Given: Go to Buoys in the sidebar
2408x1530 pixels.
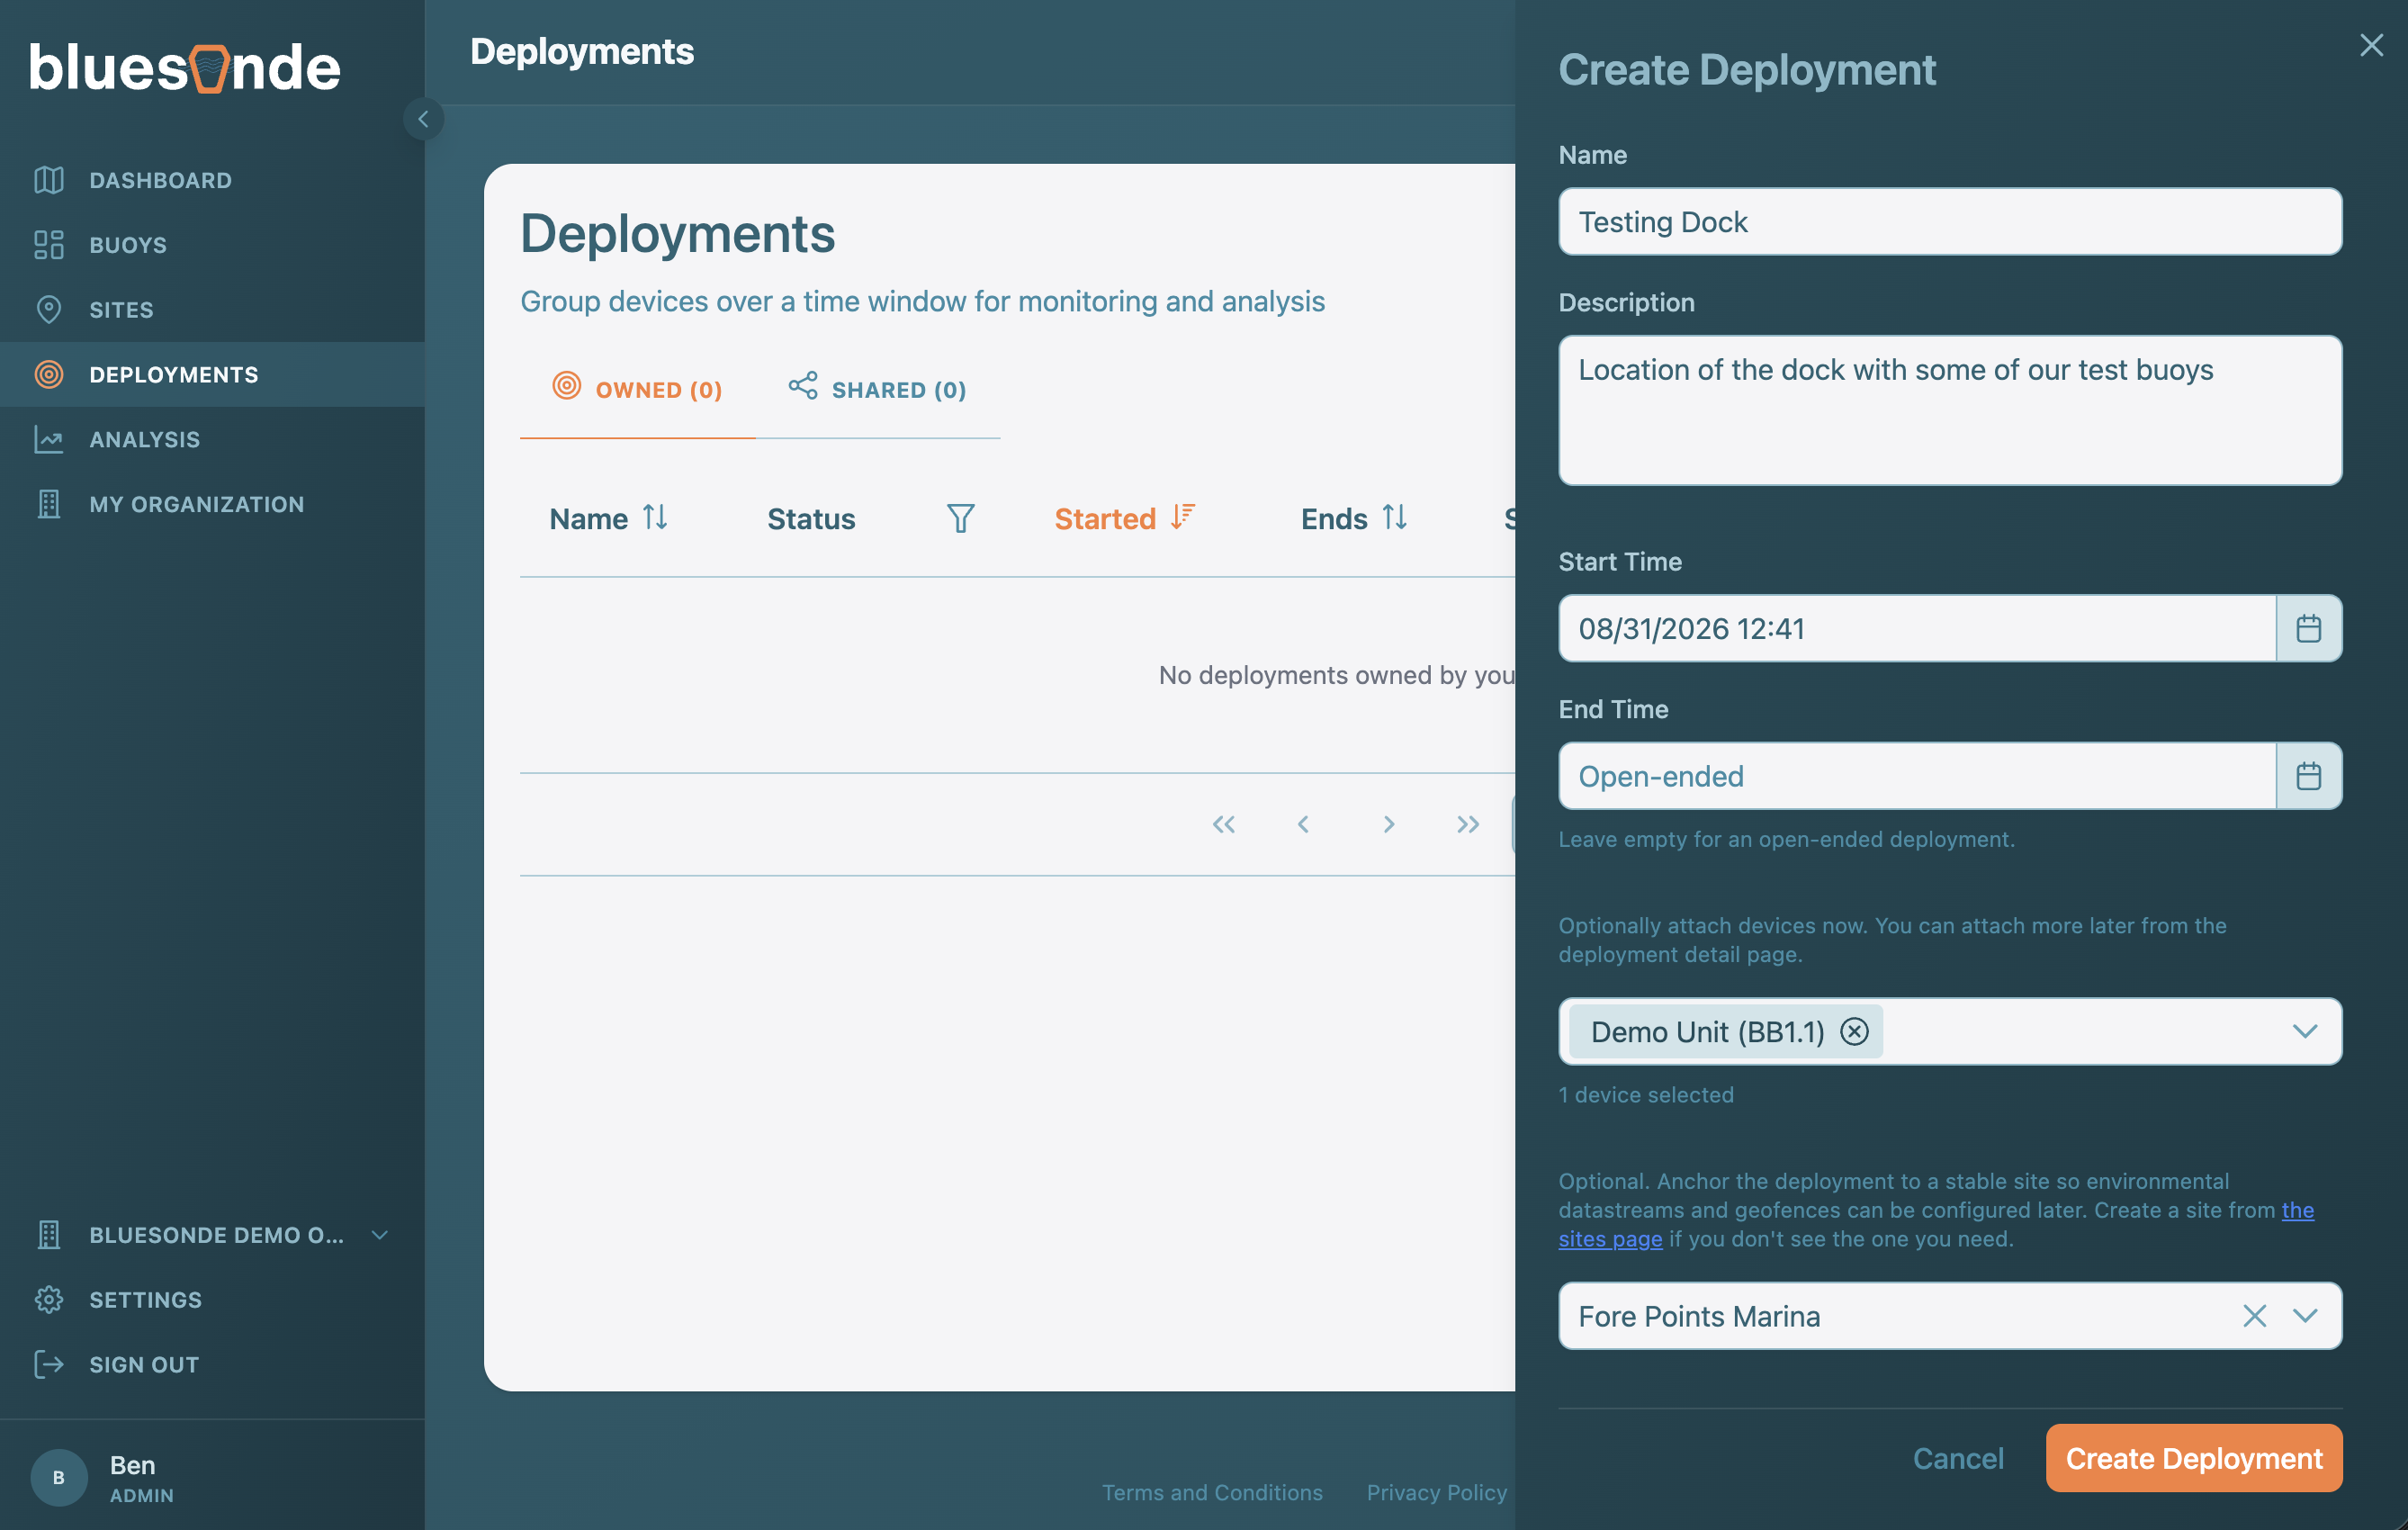Looking at the screenshot, I should tap(212, 245).
